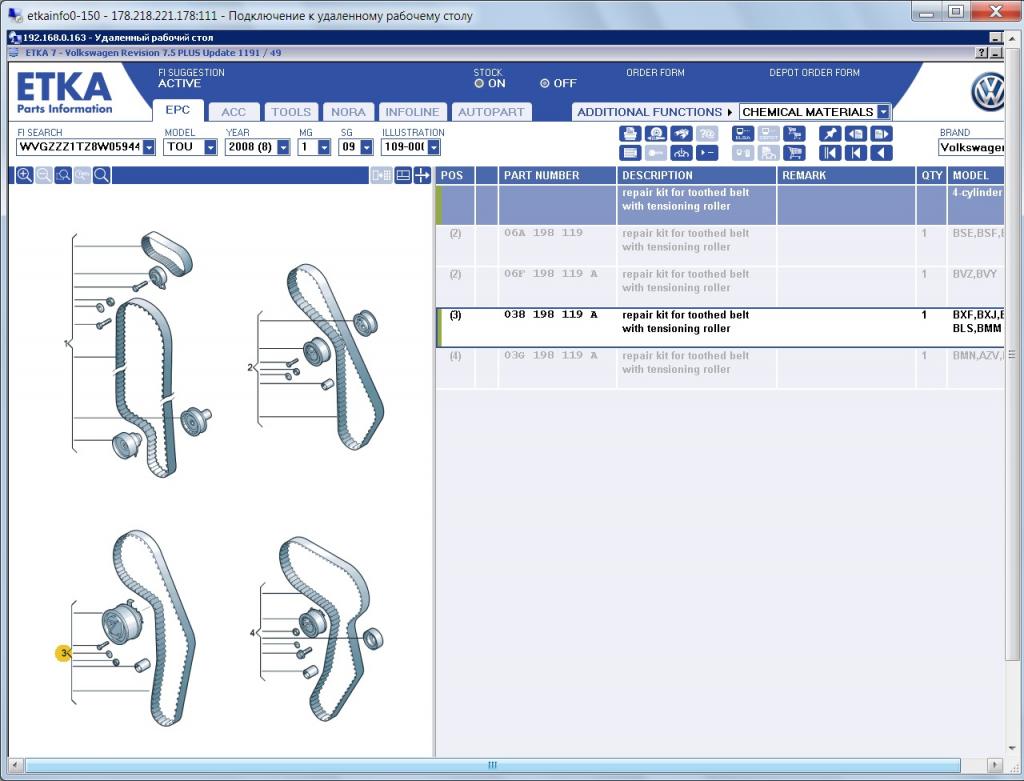This screenshot has height=781, width=1024.
Task: Select part row 038 198 119 A
Action: click(720, 327)
